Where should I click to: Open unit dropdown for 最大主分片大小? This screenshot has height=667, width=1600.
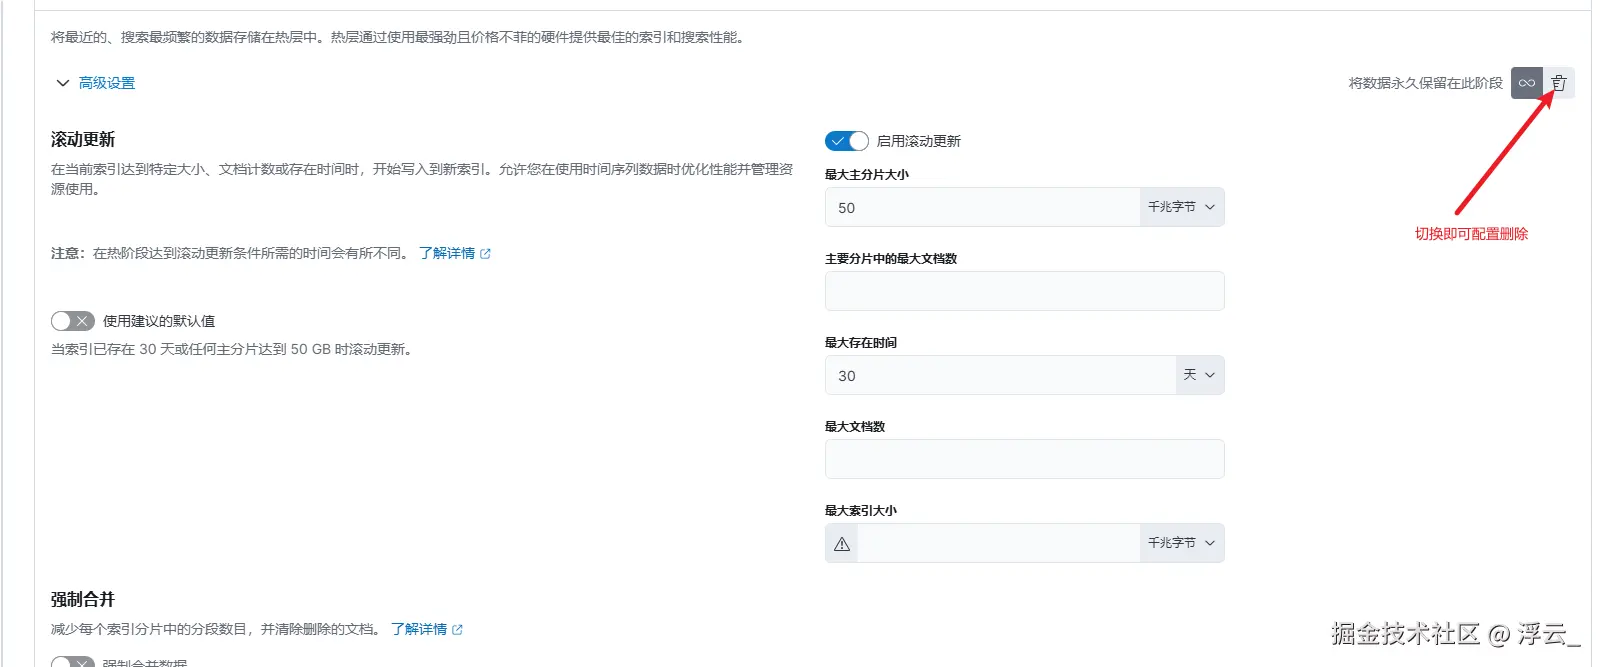1182,207
